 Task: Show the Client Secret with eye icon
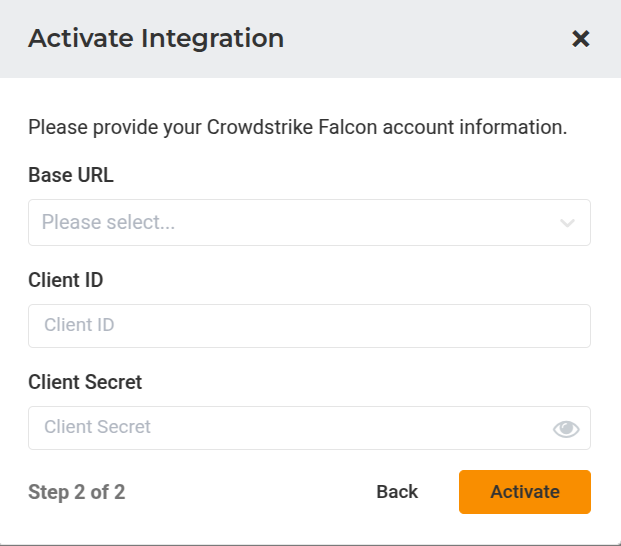(x=566, y=429)
